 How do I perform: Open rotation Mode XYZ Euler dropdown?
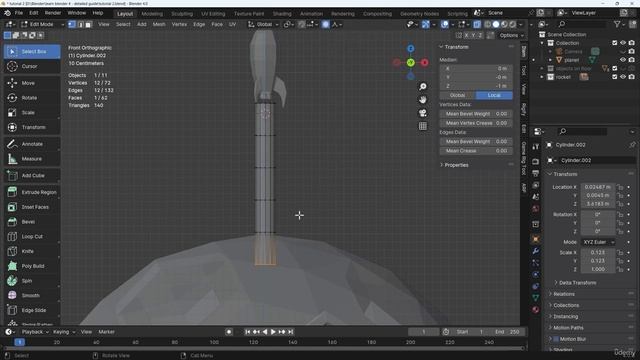click(598, 242)
